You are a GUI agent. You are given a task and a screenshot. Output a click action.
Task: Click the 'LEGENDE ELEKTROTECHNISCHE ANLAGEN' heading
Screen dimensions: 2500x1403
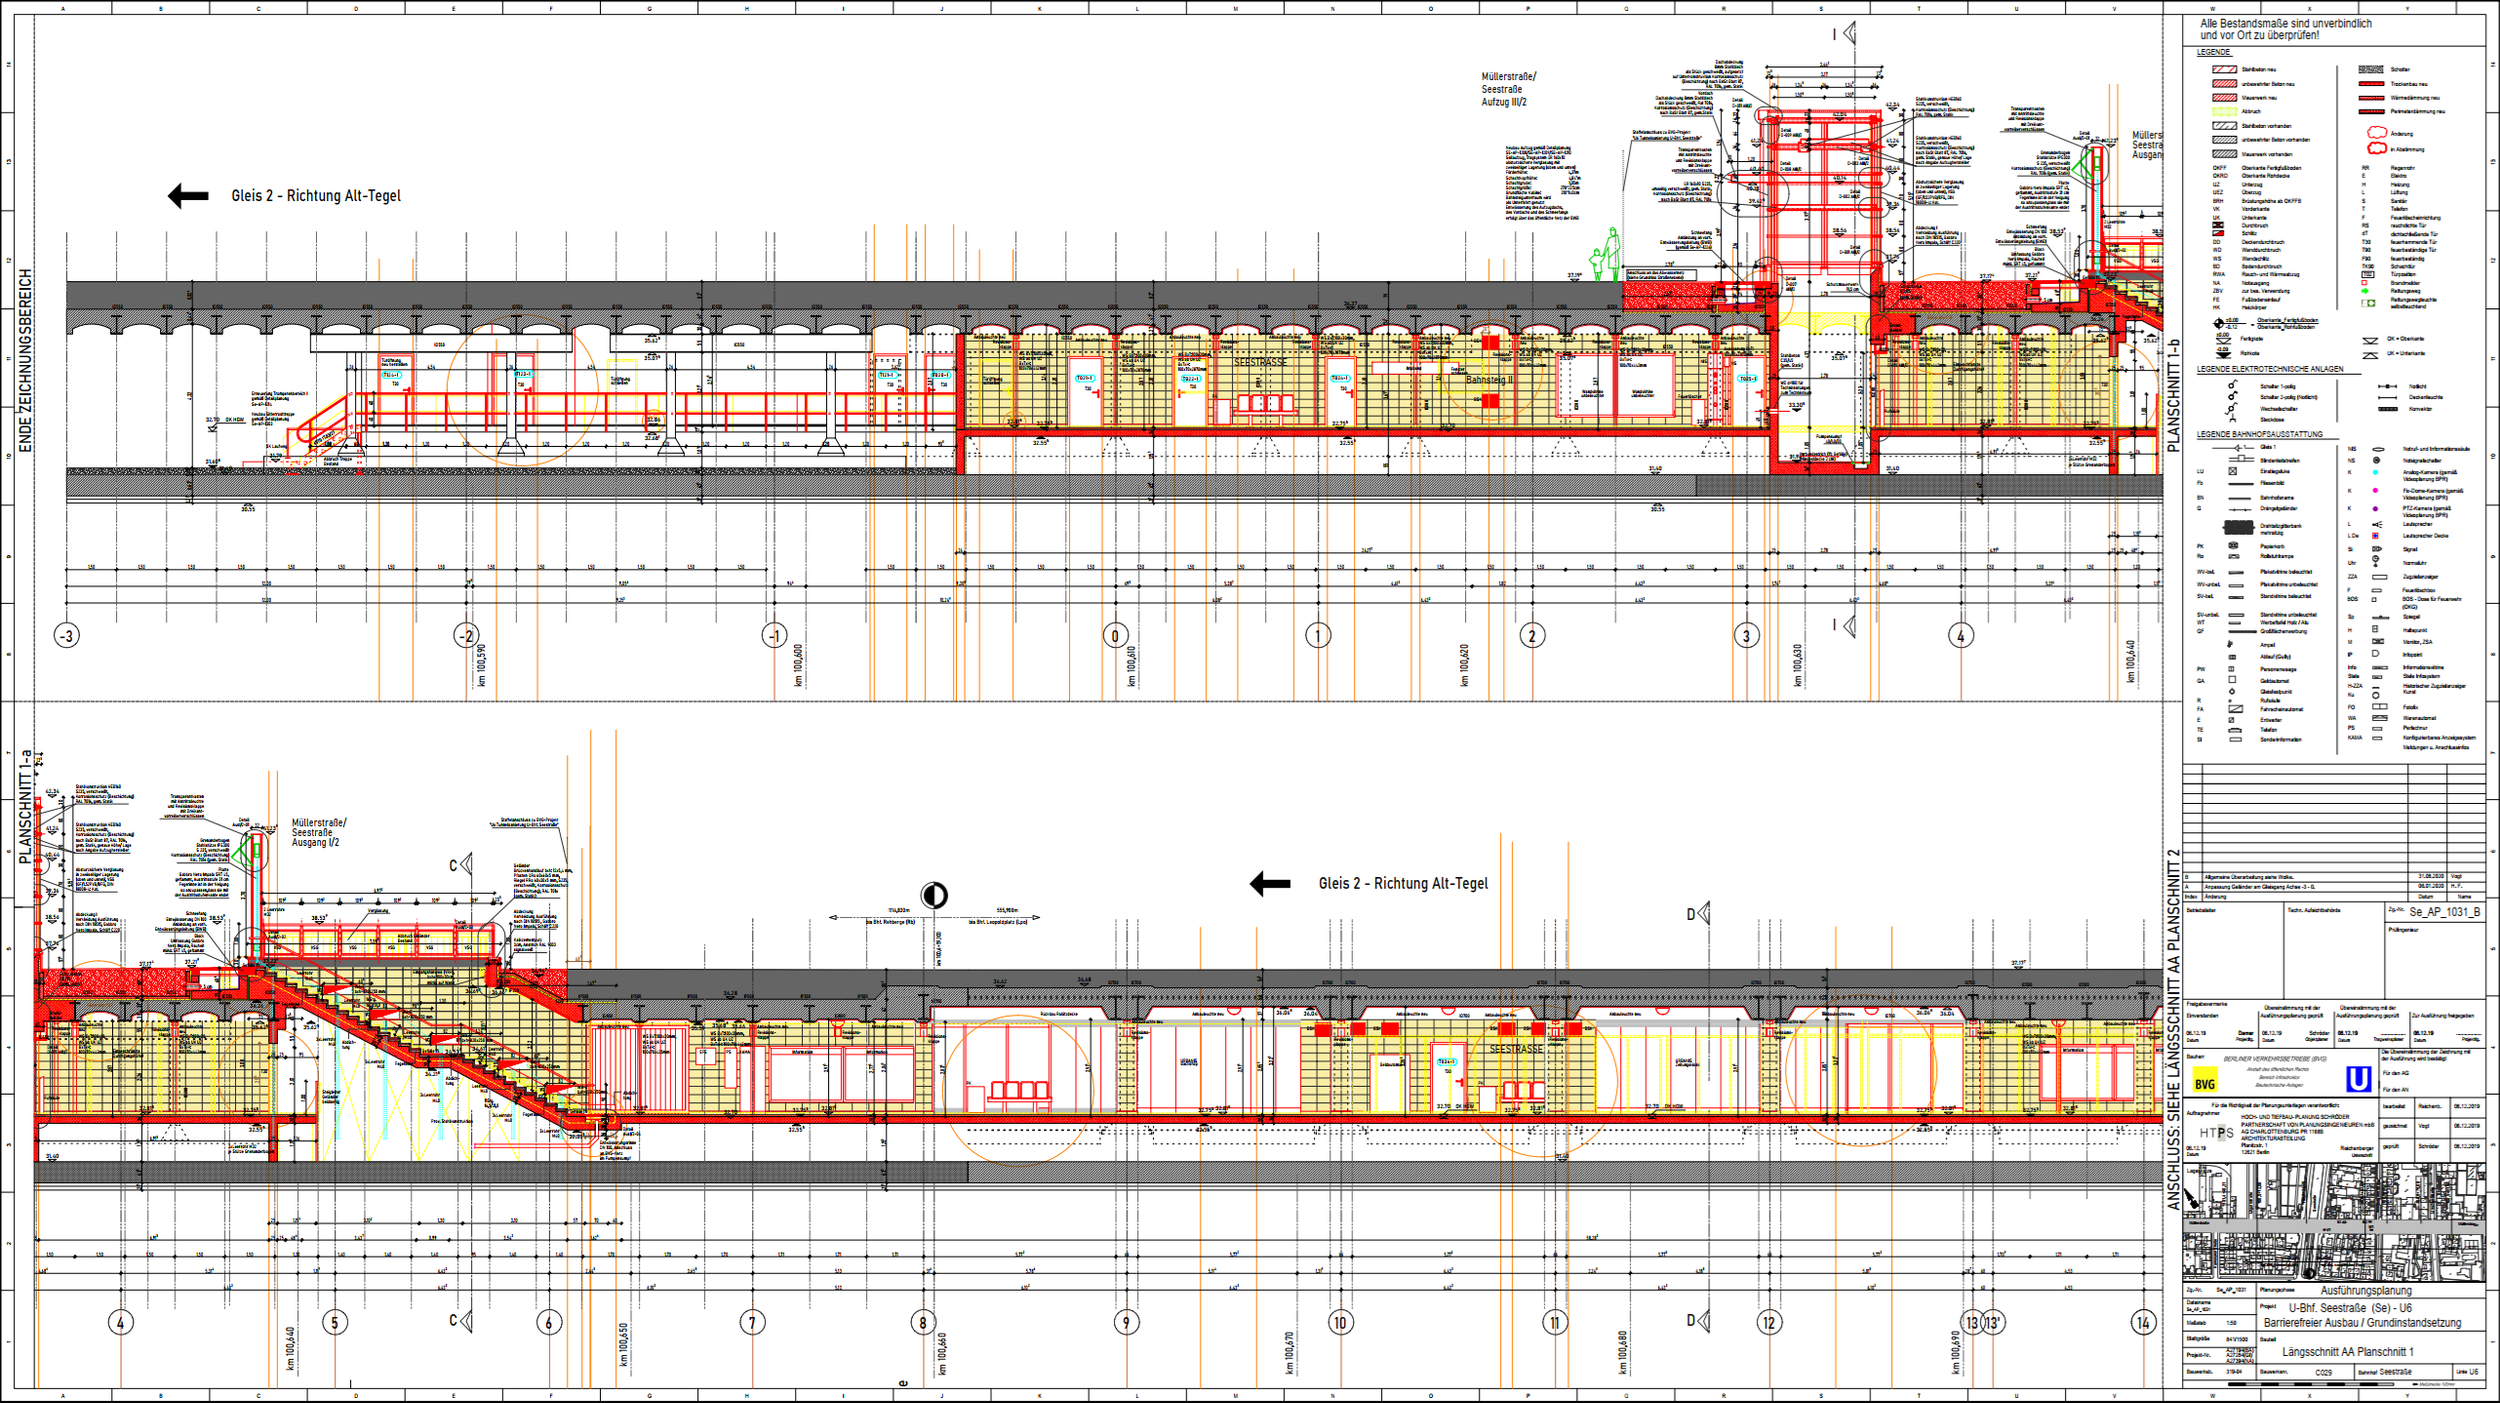[2270, 369]
